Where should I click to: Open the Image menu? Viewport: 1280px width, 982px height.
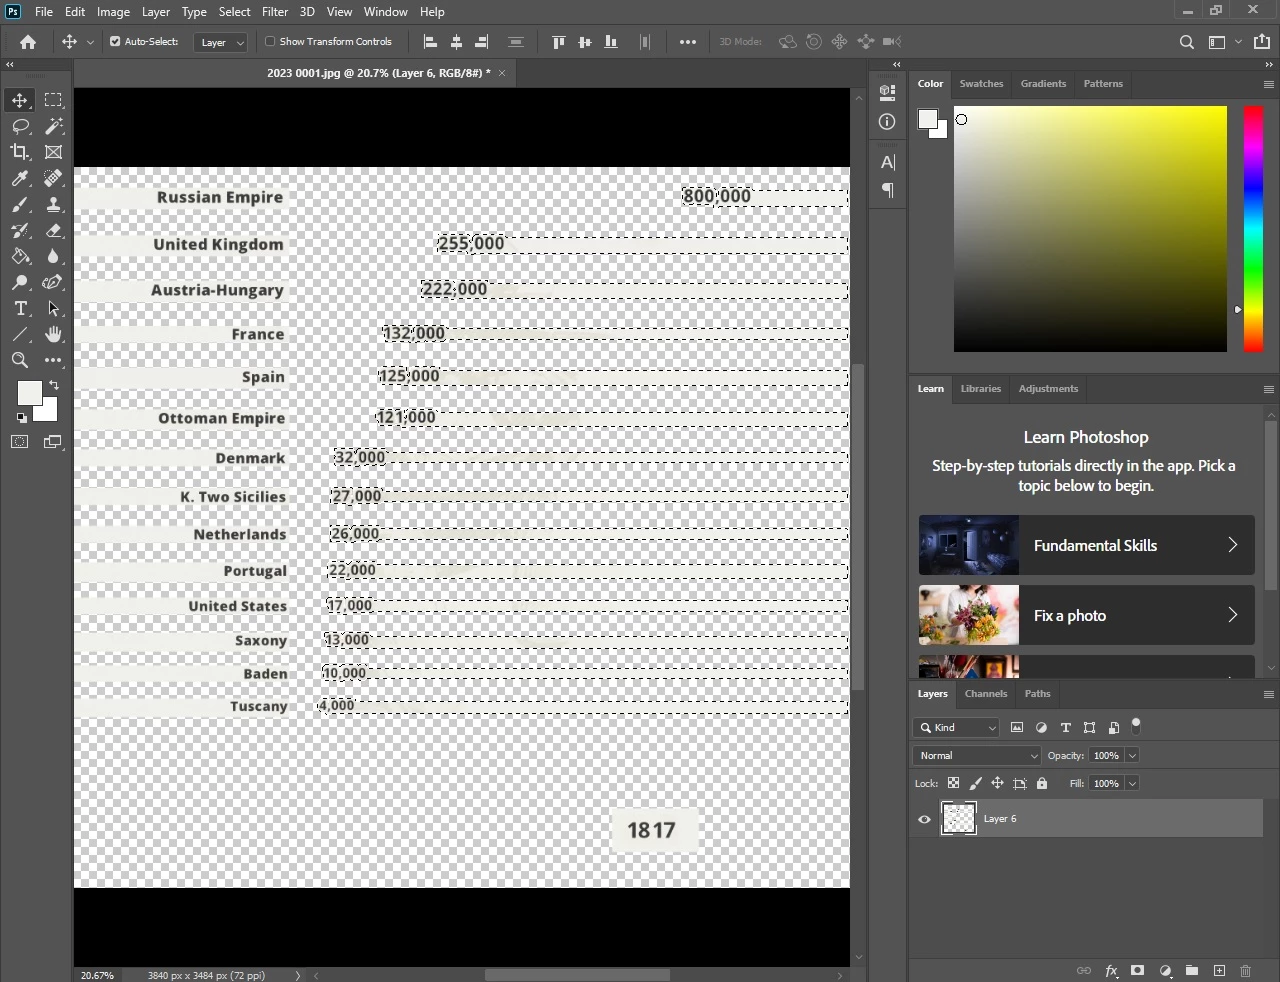[113, 12]
